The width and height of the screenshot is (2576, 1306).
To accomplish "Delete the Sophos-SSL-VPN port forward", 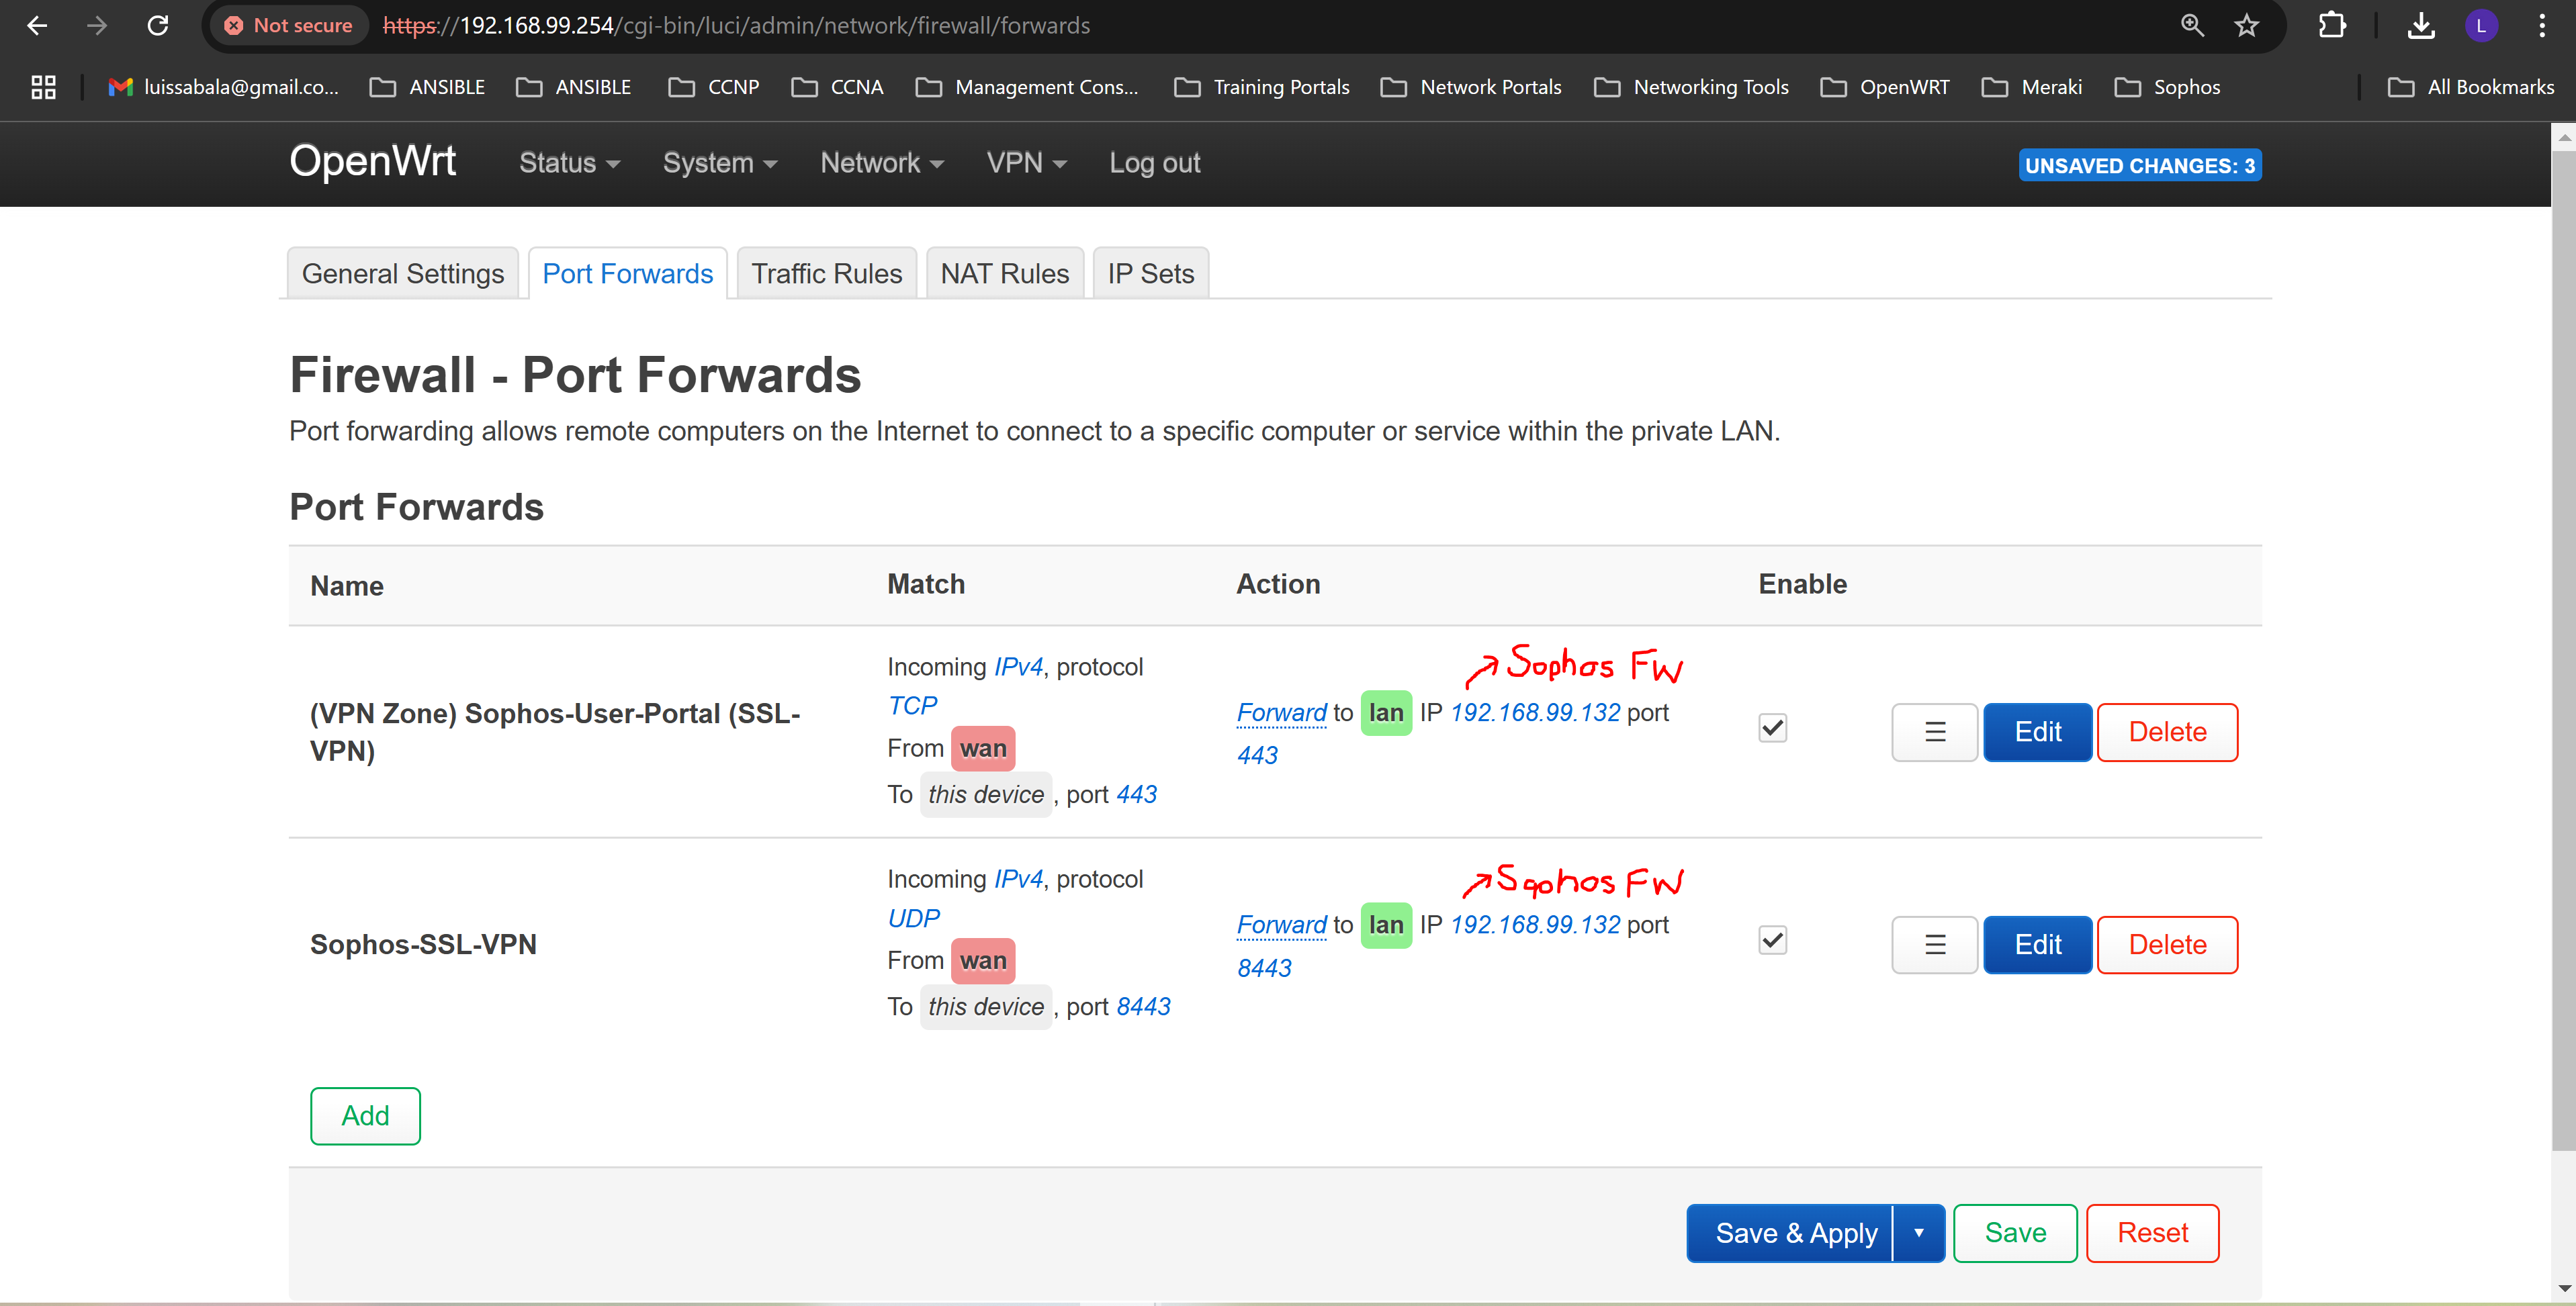I will 2167,944.
